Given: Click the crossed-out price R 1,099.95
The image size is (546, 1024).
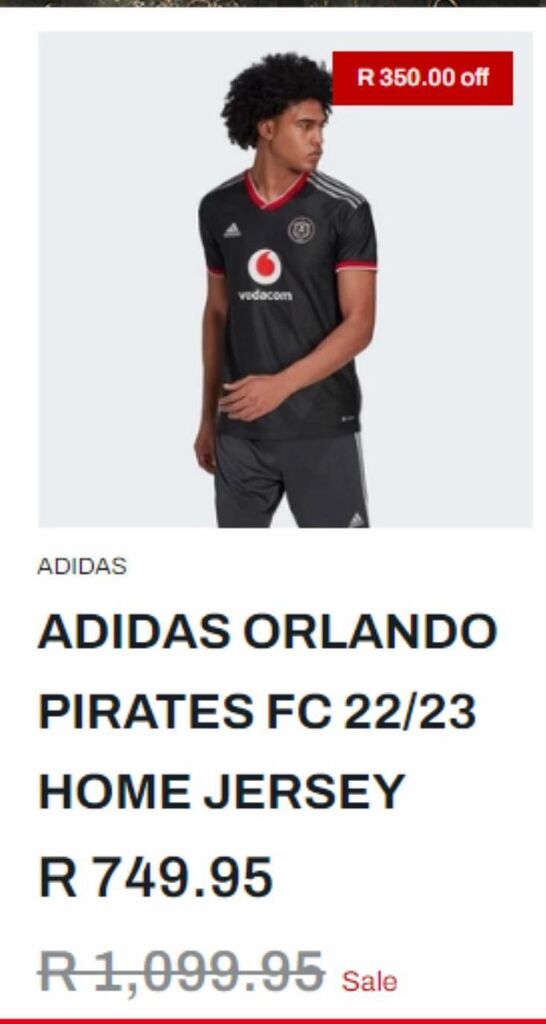Looking at the screenshot, I should 182,972.
